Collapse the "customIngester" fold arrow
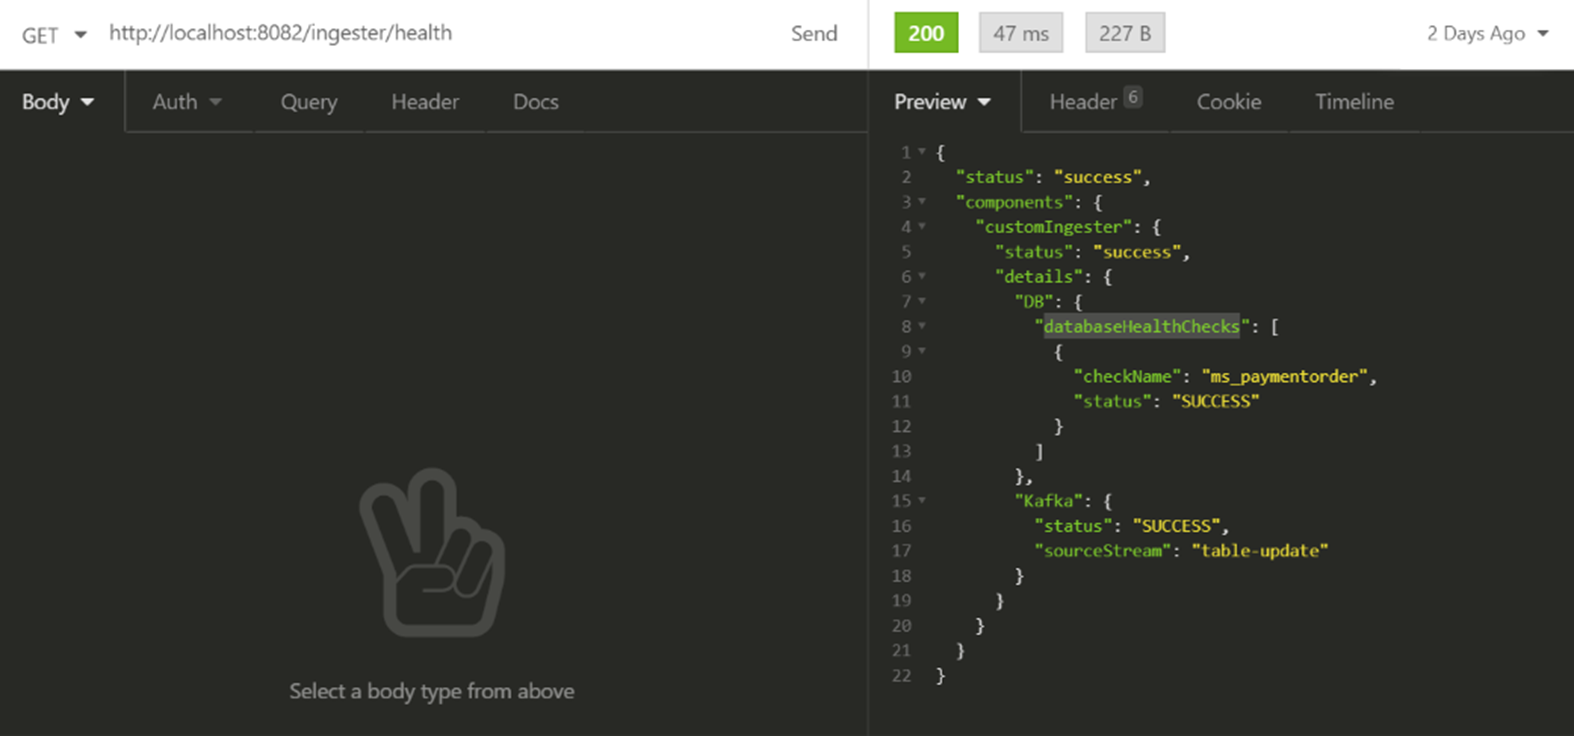 922,227
